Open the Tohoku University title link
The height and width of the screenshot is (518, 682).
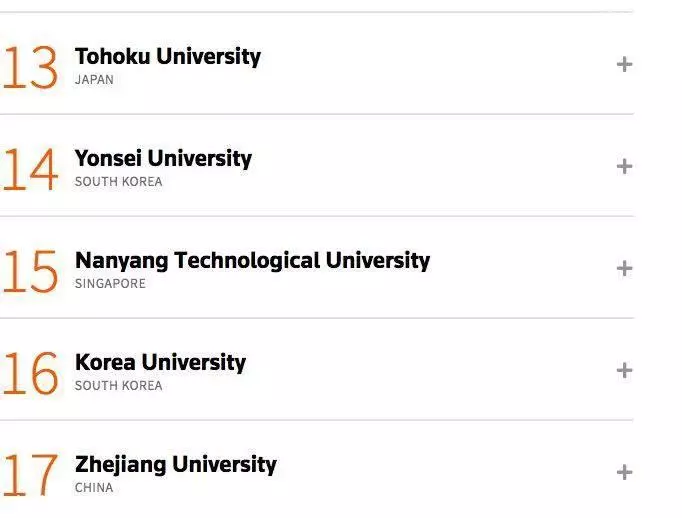[x=168, y=57]
